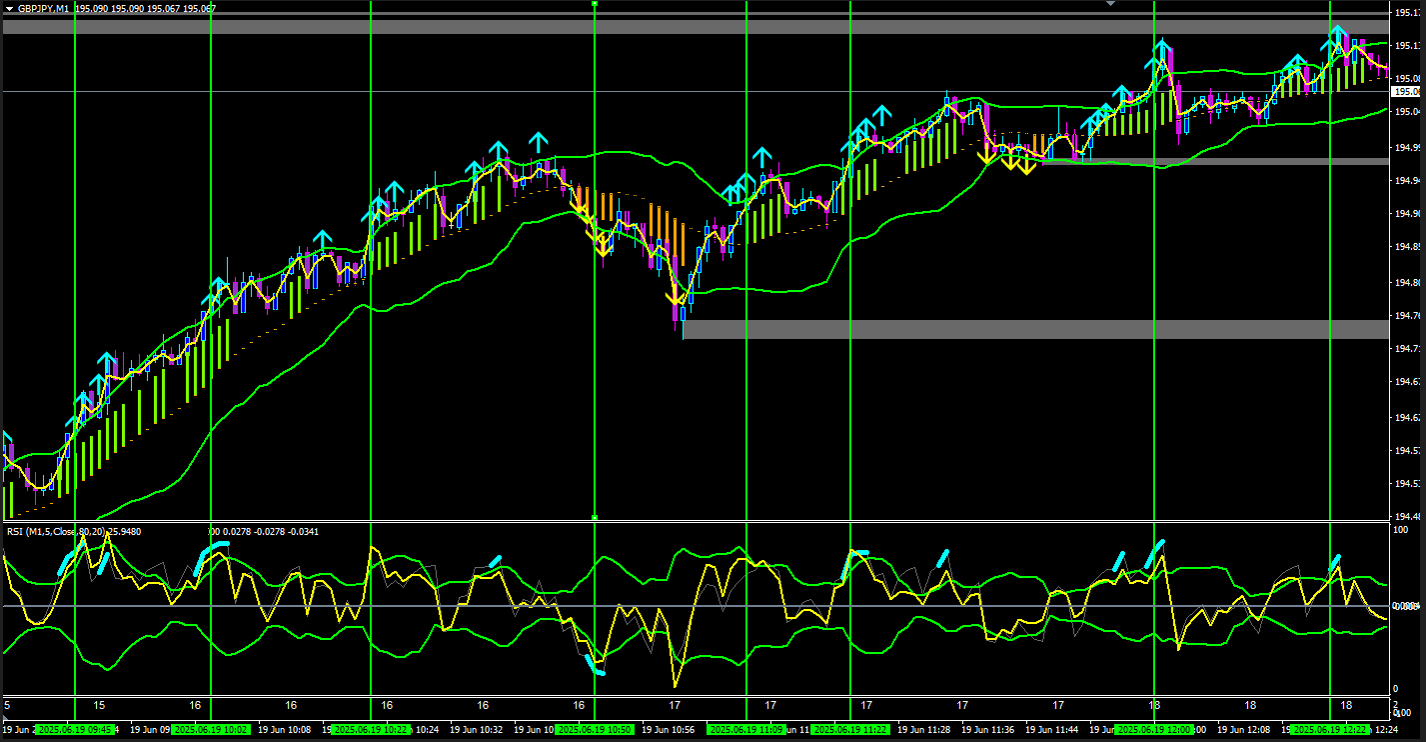This screenshot has width=1426, height=742.
Task: Click the green 2025.06.19 12:00 date label
Action: [x=1154, y=730]
